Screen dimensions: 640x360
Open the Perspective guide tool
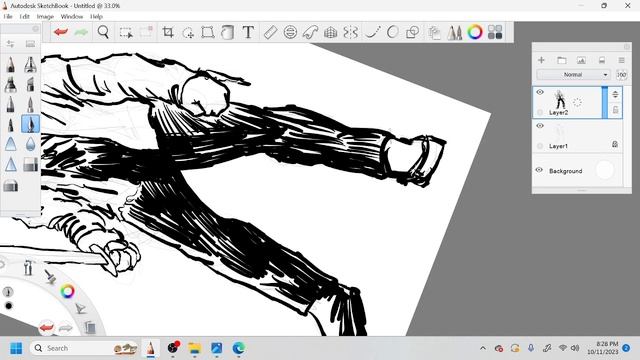click(x=330, y=32)
